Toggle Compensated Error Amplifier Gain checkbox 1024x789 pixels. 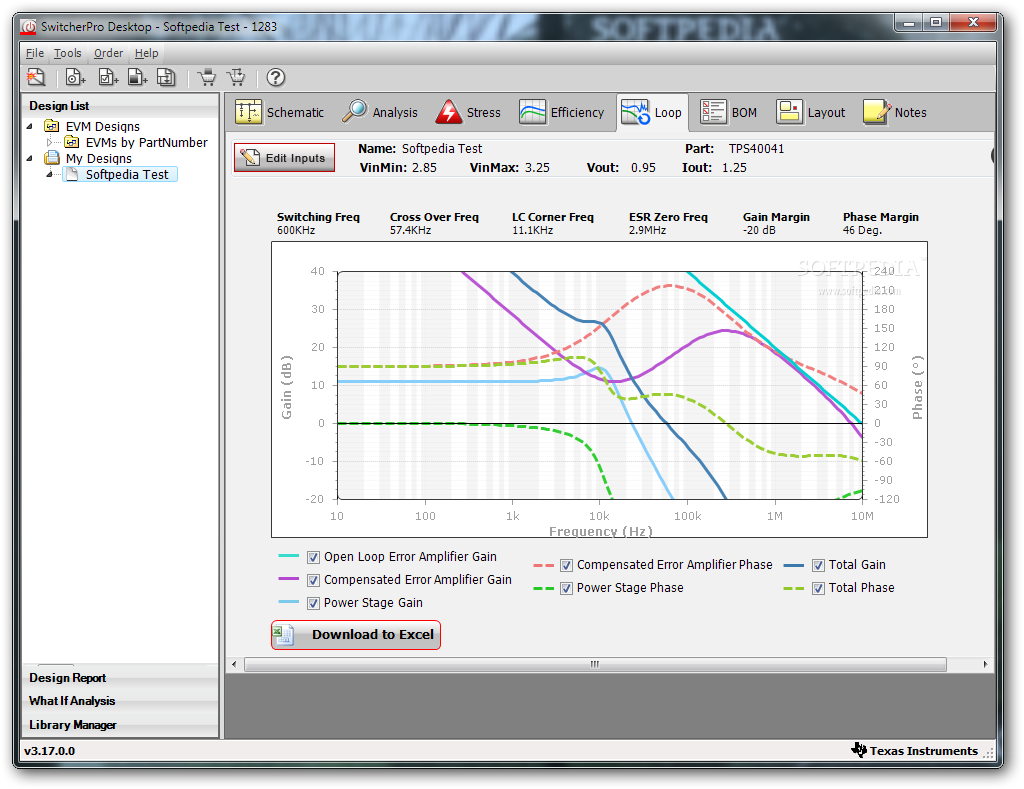pyautogui.click(x=313, y=580)
